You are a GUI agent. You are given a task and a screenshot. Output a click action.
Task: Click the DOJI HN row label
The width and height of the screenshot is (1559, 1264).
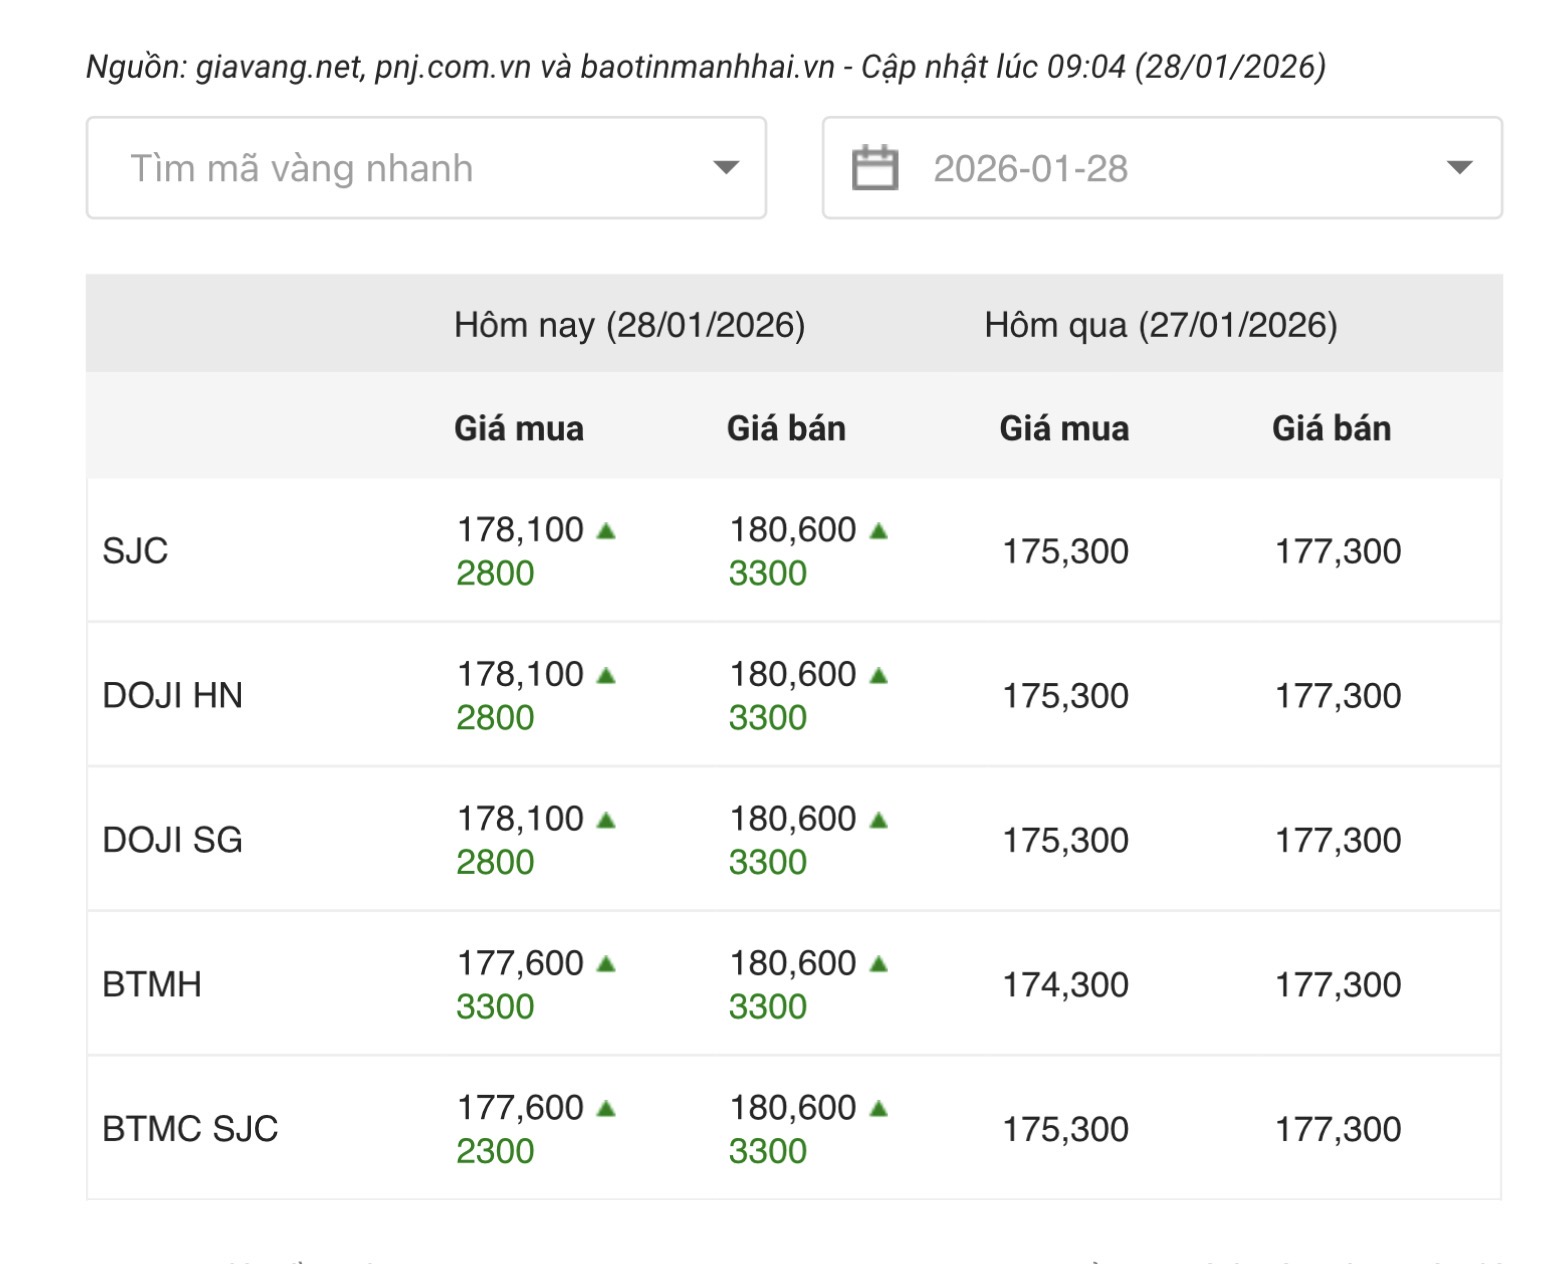(x=172, y=695)
